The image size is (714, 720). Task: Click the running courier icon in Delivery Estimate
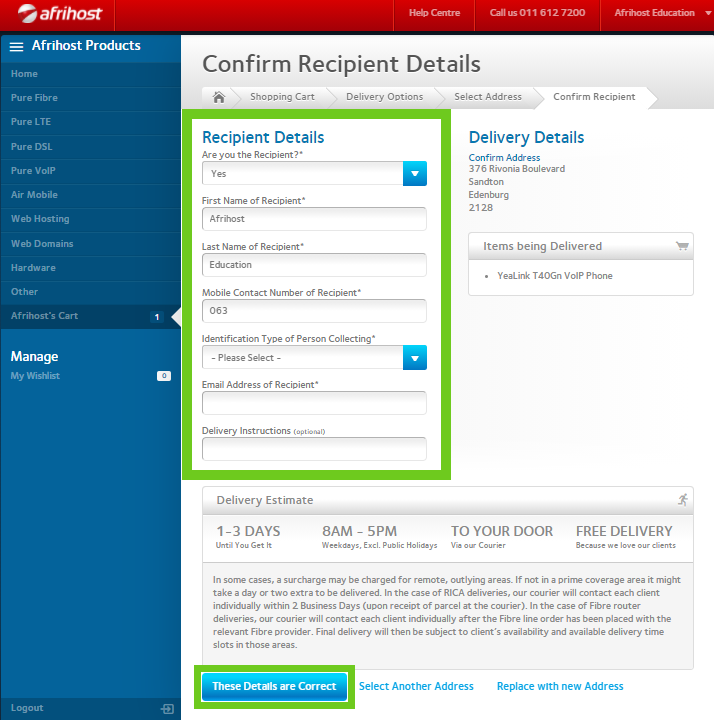[683, 499]
